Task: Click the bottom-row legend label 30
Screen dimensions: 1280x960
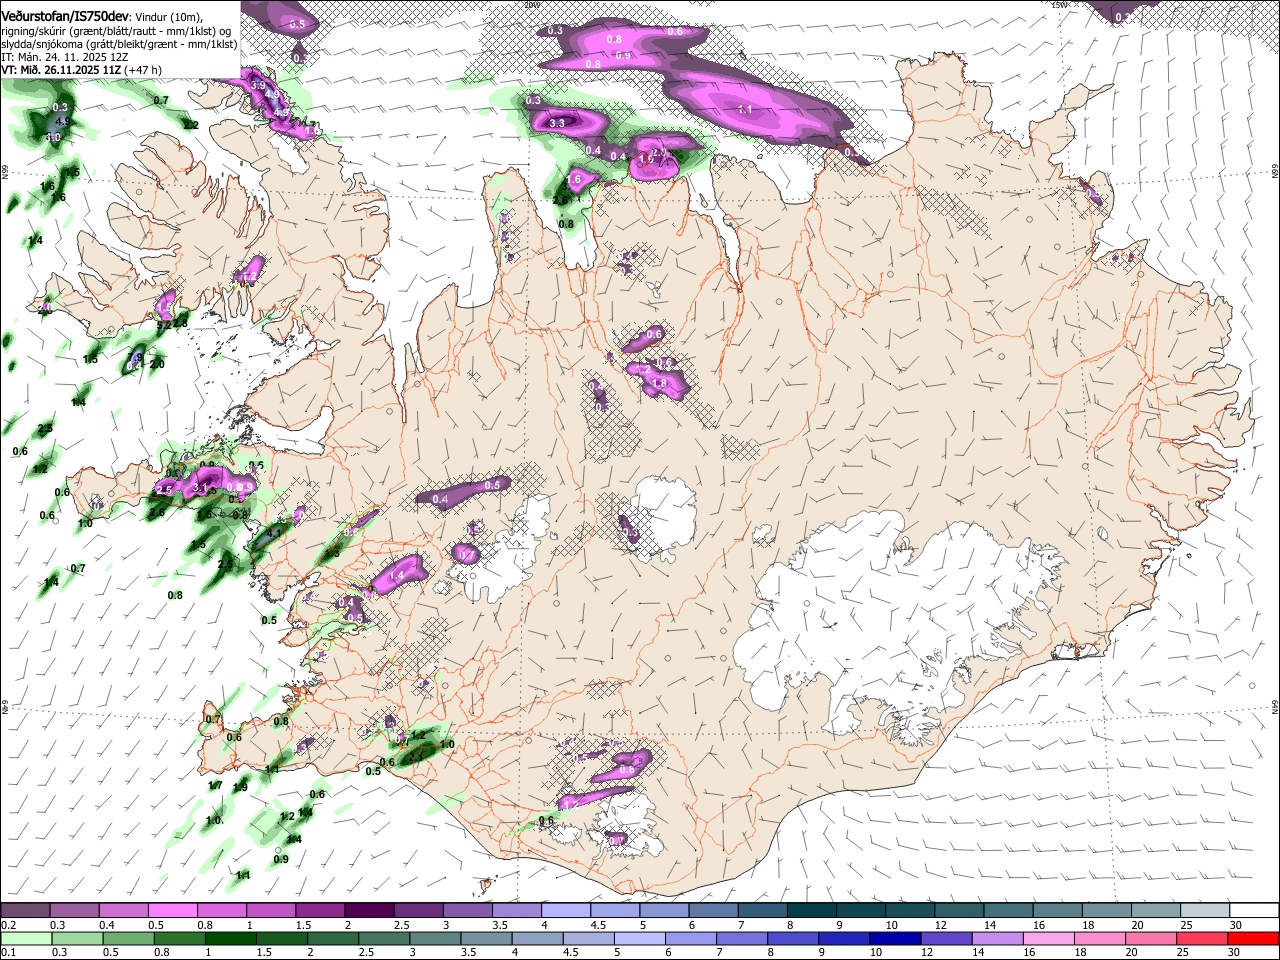Action: pyautogui.click(x=1232, y=953)
